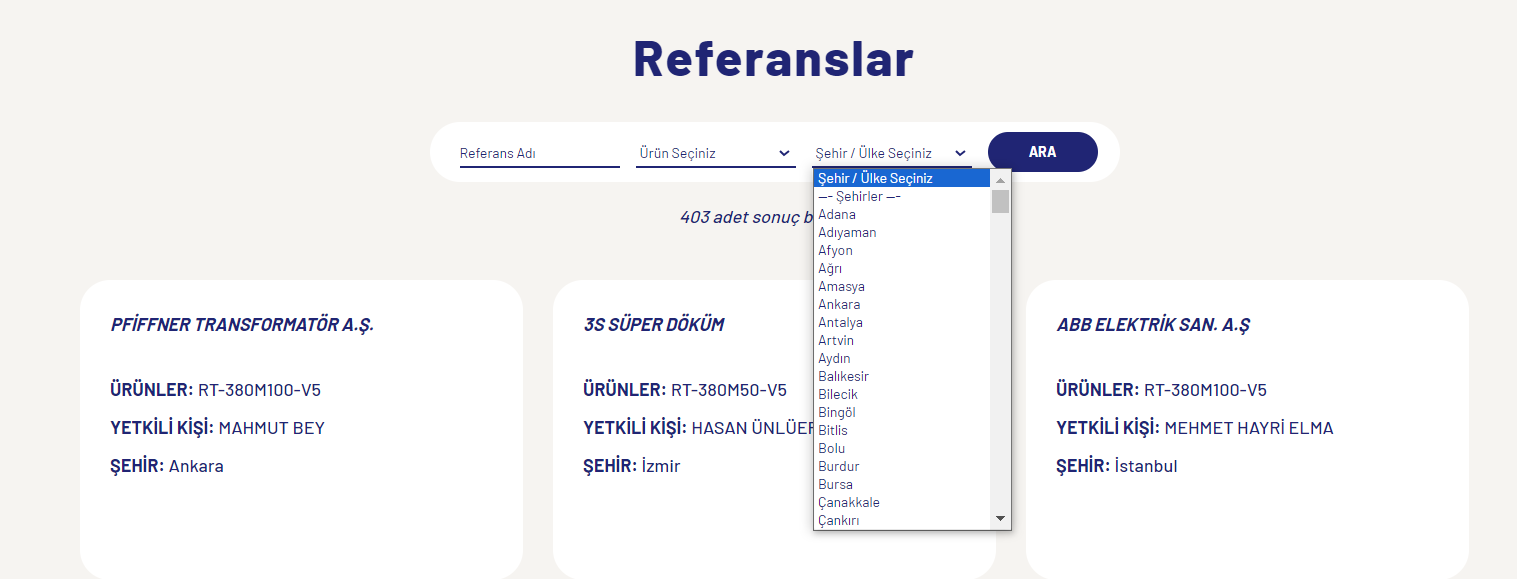The width and height of the screenshot is (1517, 579).
Task: Pick Çanakkale from the city list
Action: tap(902, 502)
